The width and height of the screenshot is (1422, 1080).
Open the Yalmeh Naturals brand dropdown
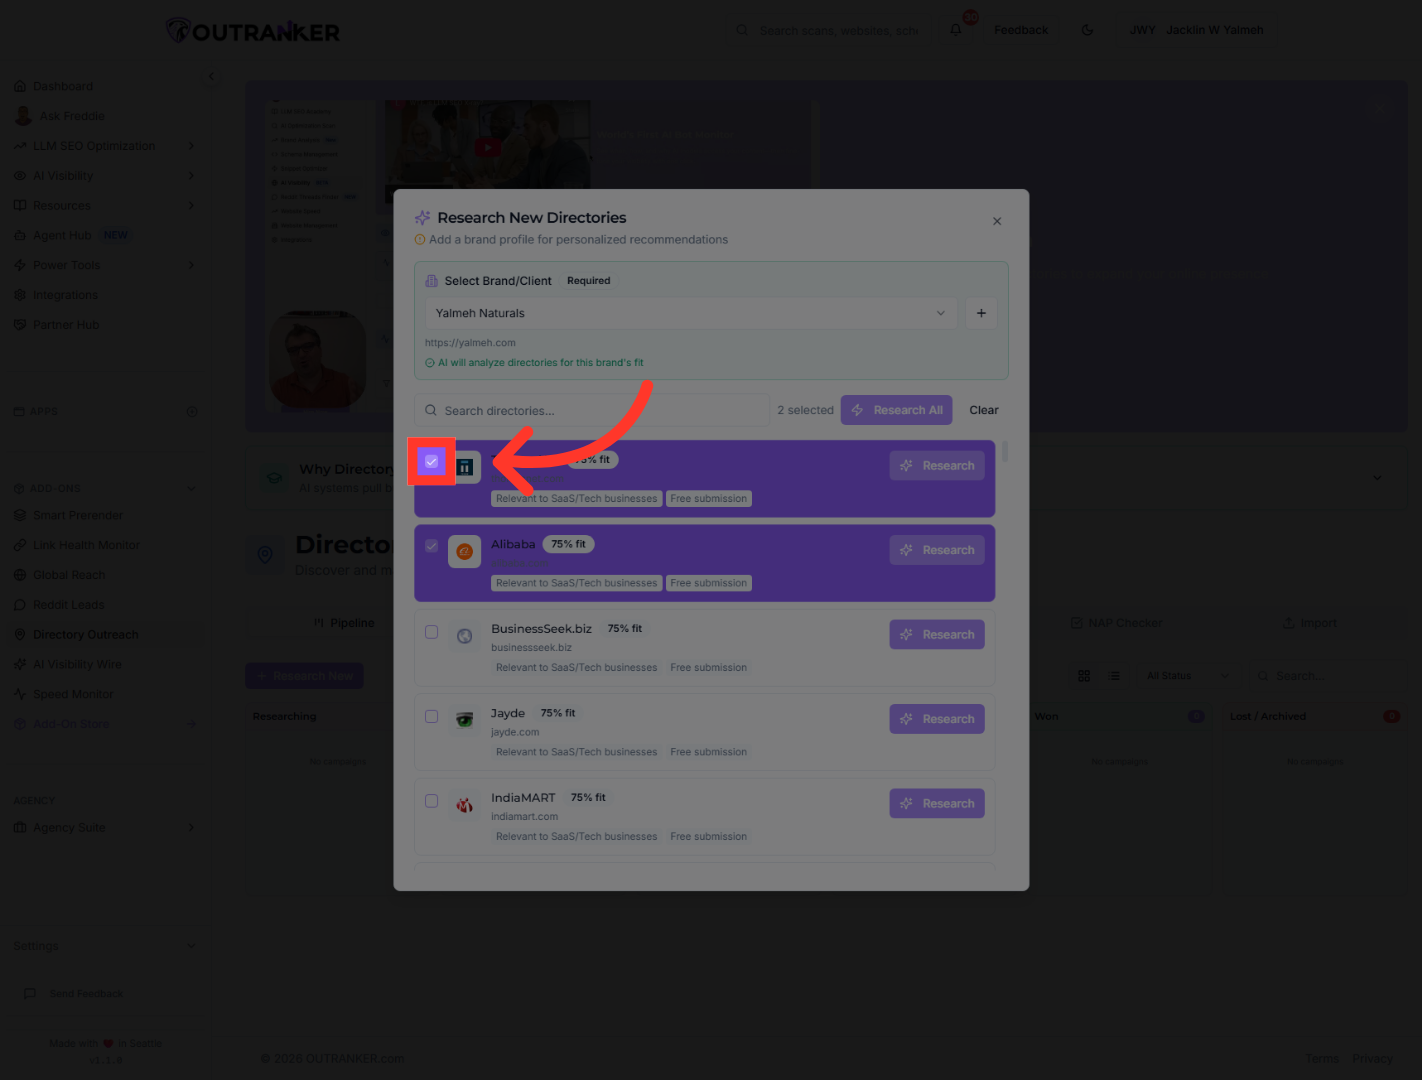[690, 313]
